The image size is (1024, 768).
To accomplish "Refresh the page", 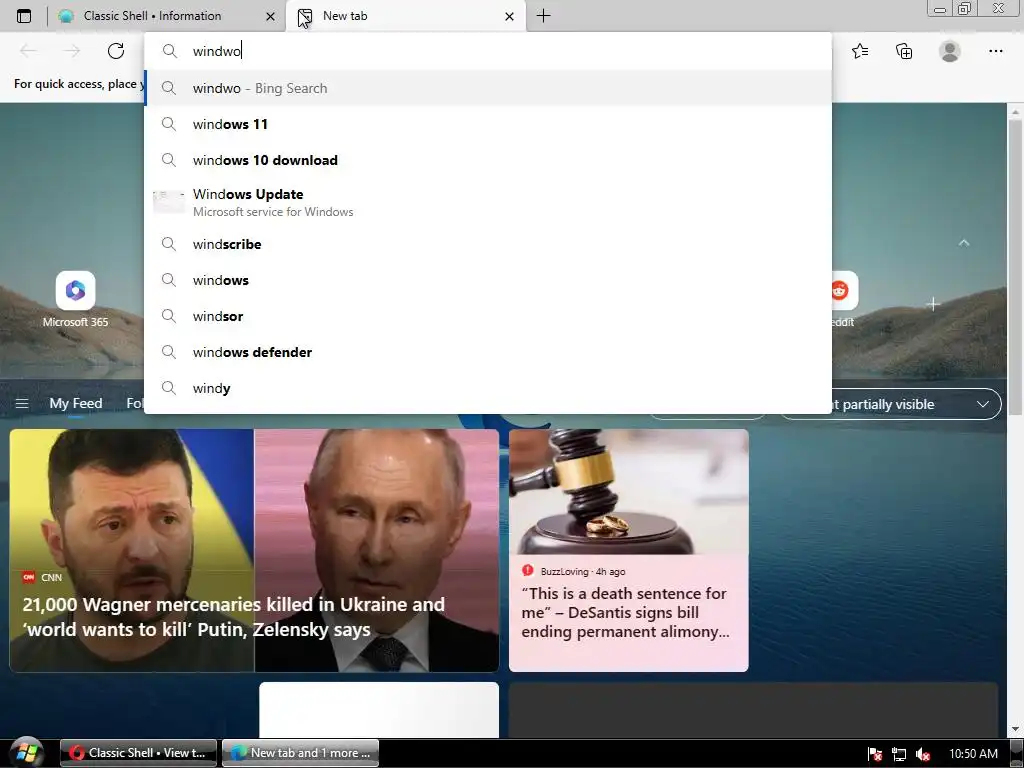I will coord(116,51).
